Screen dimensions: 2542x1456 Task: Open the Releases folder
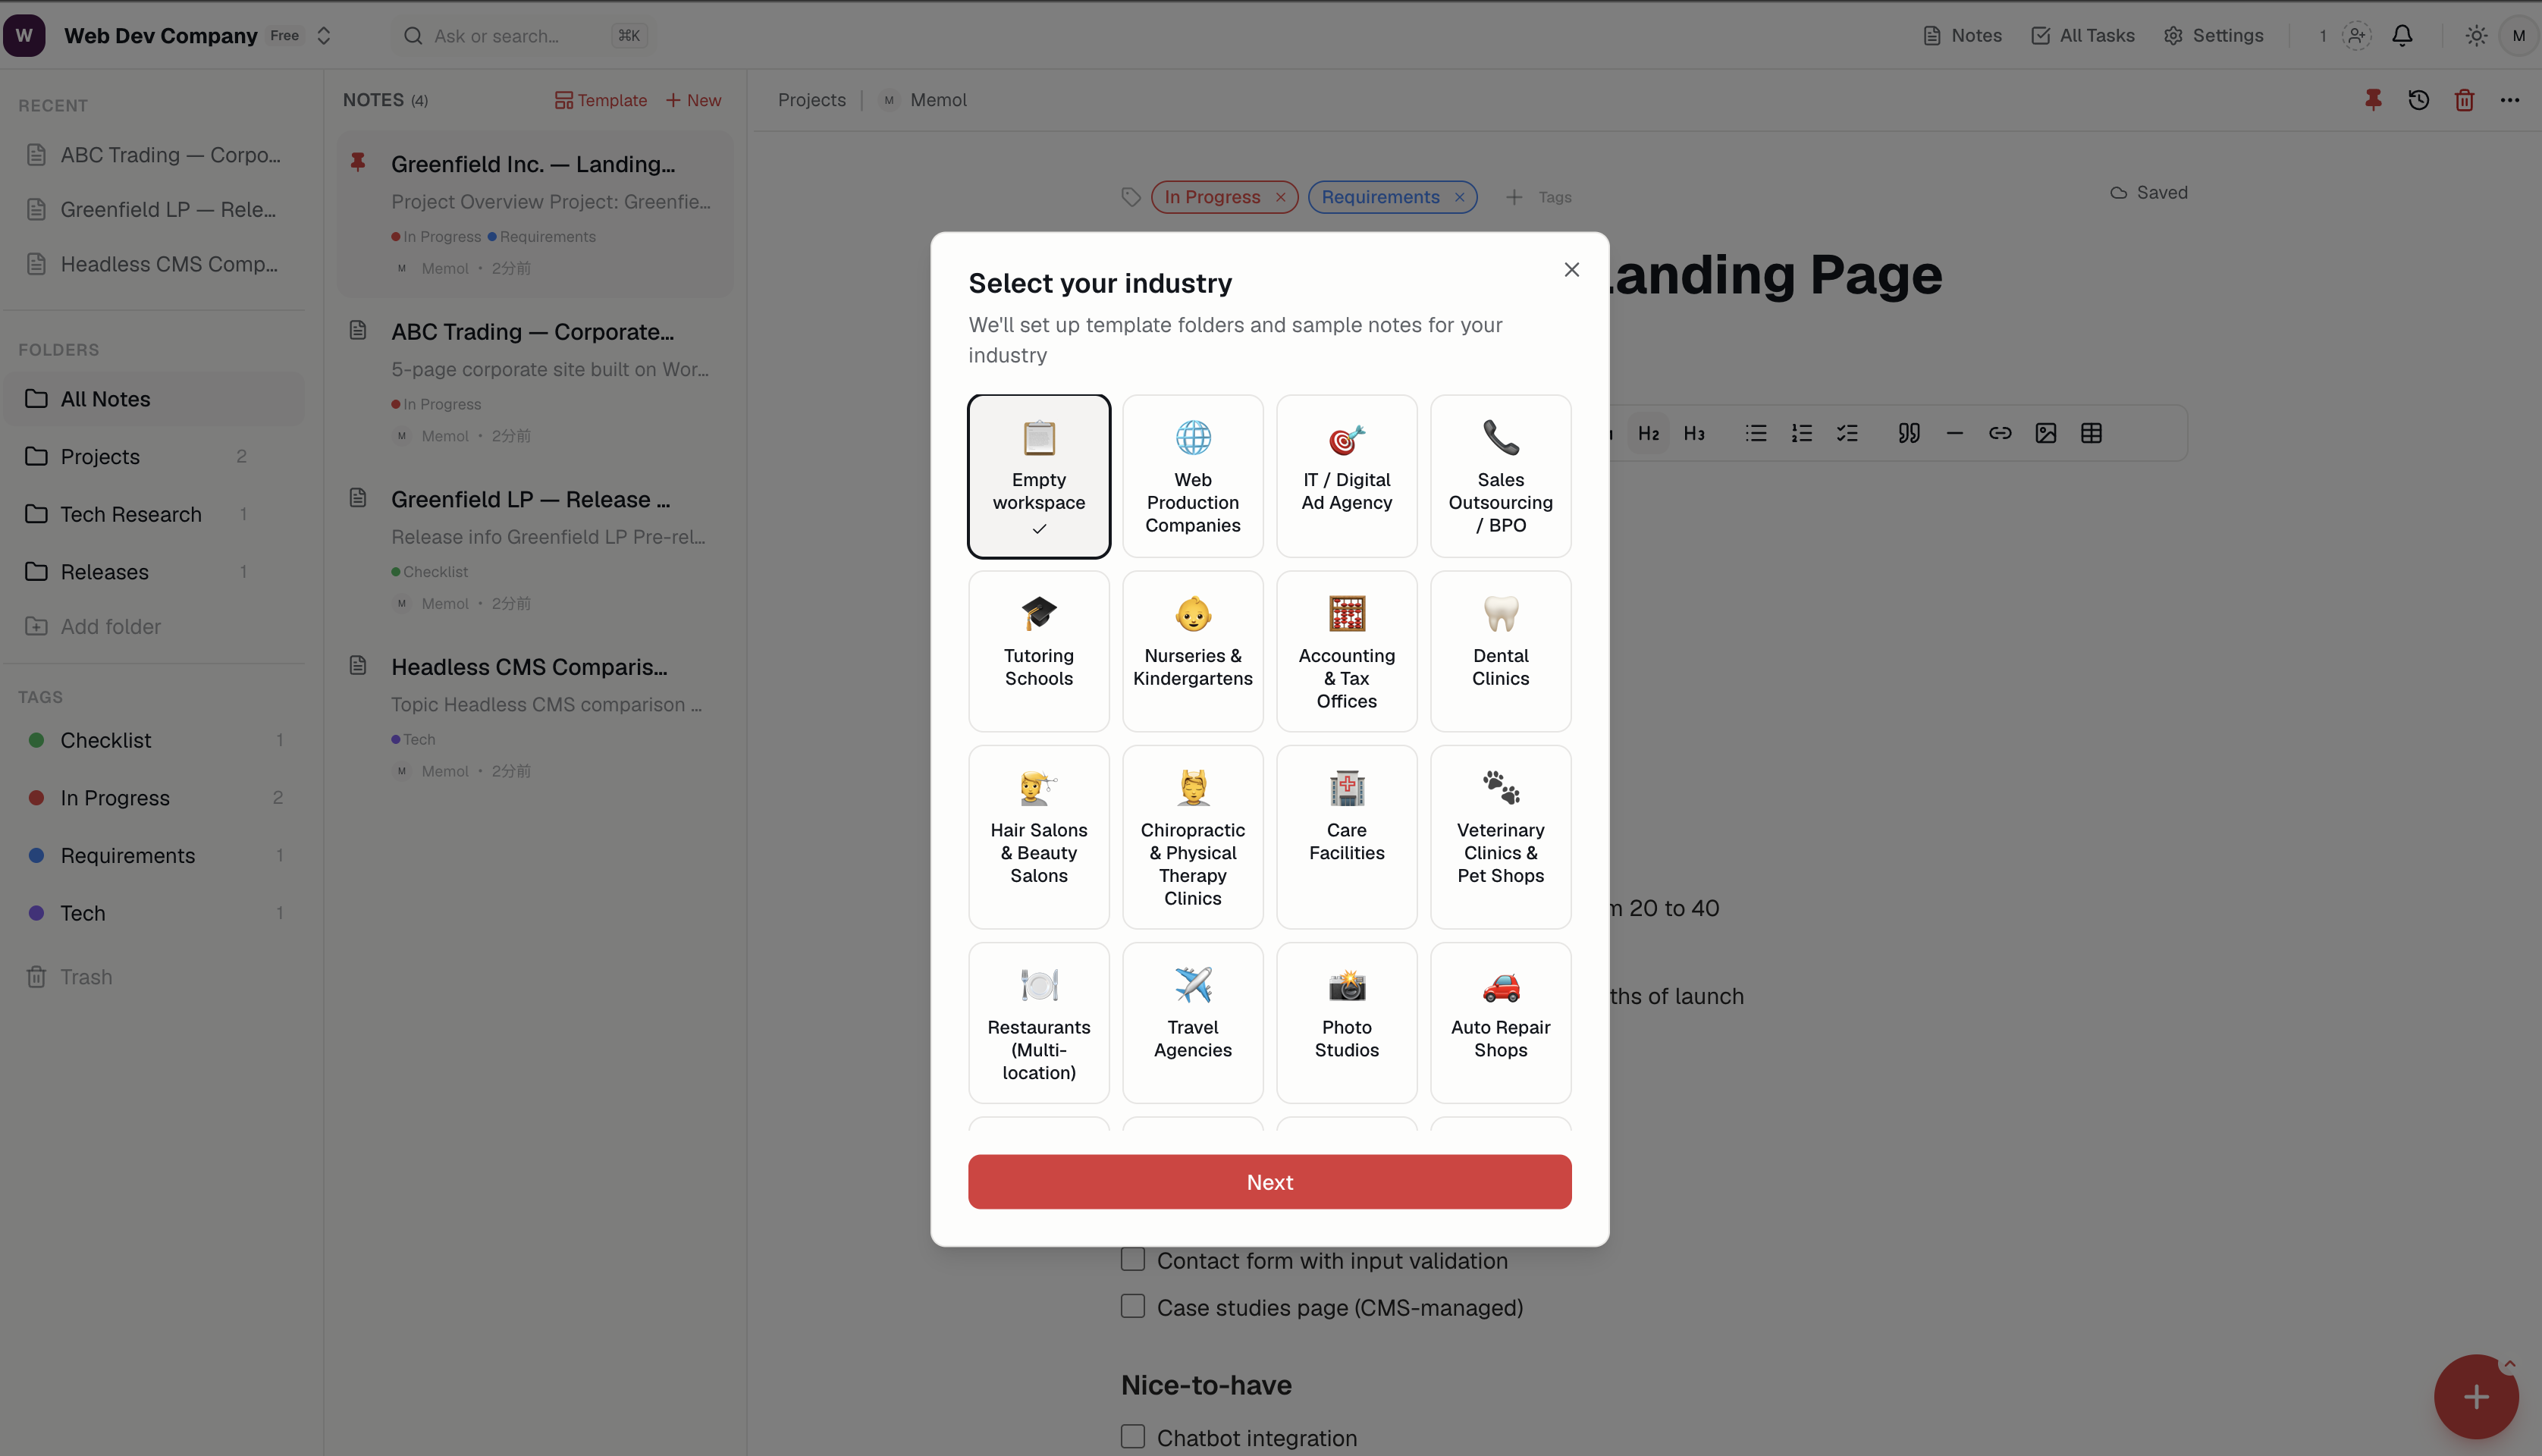[155, 572]
